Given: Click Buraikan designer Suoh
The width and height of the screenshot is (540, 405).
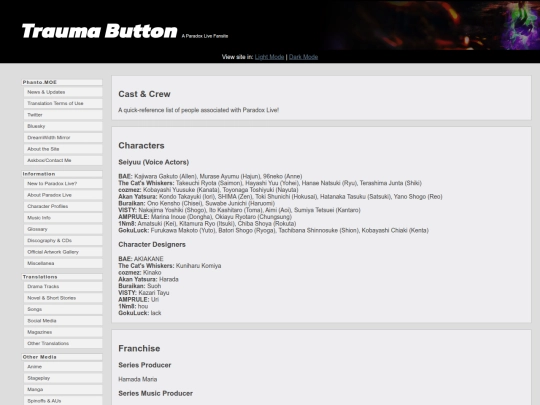Looking at the screenshot, I should click(154, 286).
